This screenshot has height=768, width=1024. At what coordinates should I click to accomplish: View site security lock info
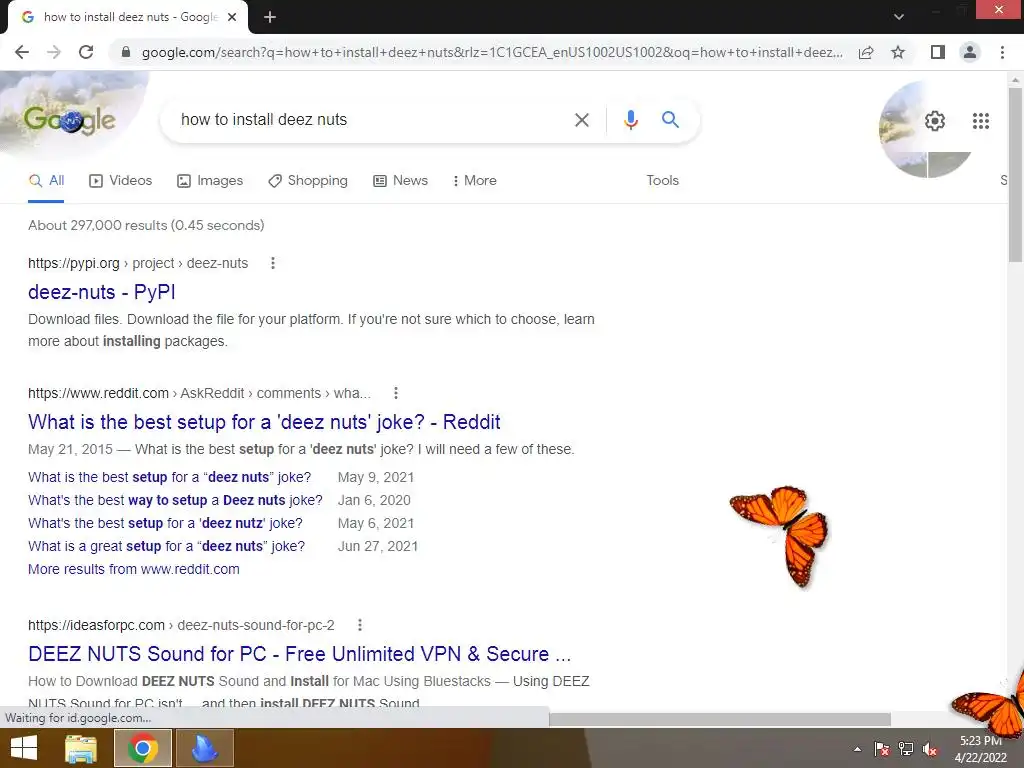click(126, 52)
